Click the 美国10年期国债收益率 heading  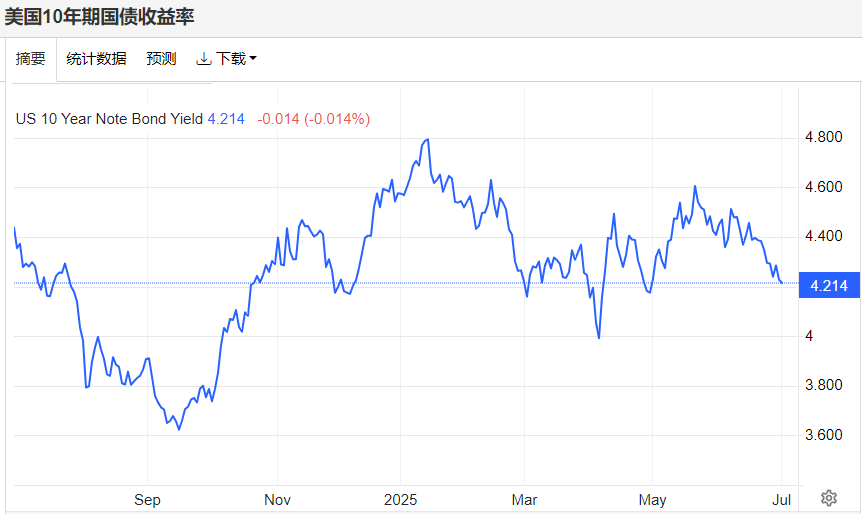(100, 16)
